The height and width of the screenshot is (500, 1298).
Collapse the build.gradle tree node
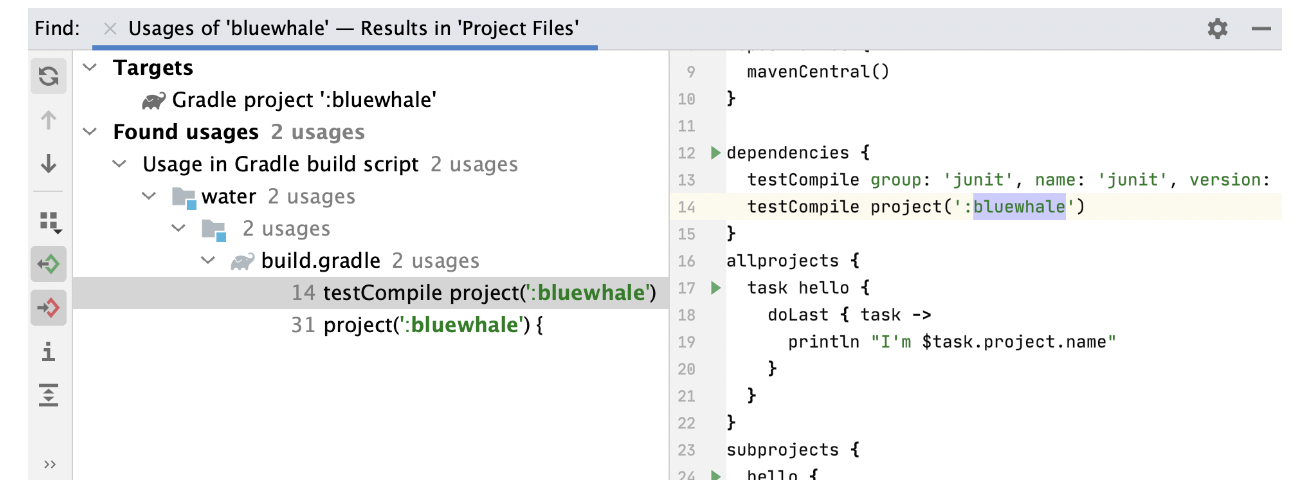[x=208, y=261]
